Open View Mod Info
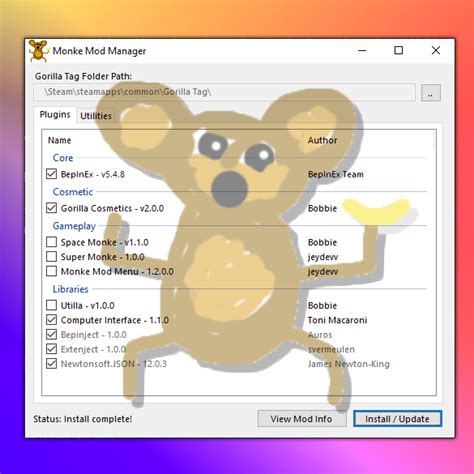 pos(301,419)
